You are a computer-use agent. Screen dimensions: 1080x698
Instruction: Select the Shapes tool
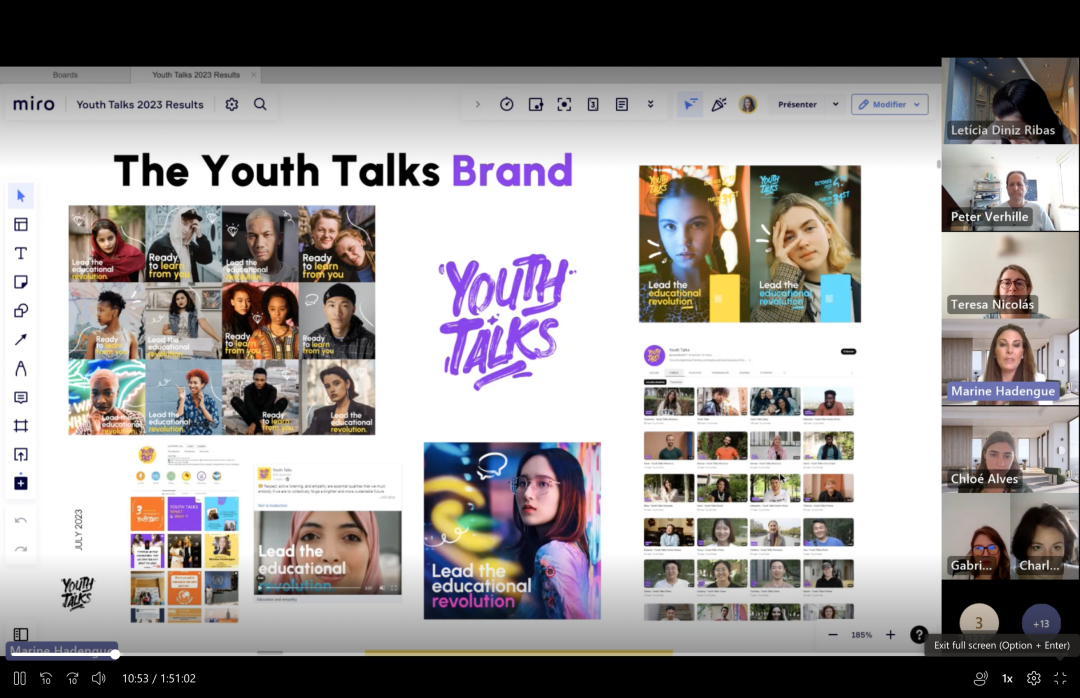(21, 311)
